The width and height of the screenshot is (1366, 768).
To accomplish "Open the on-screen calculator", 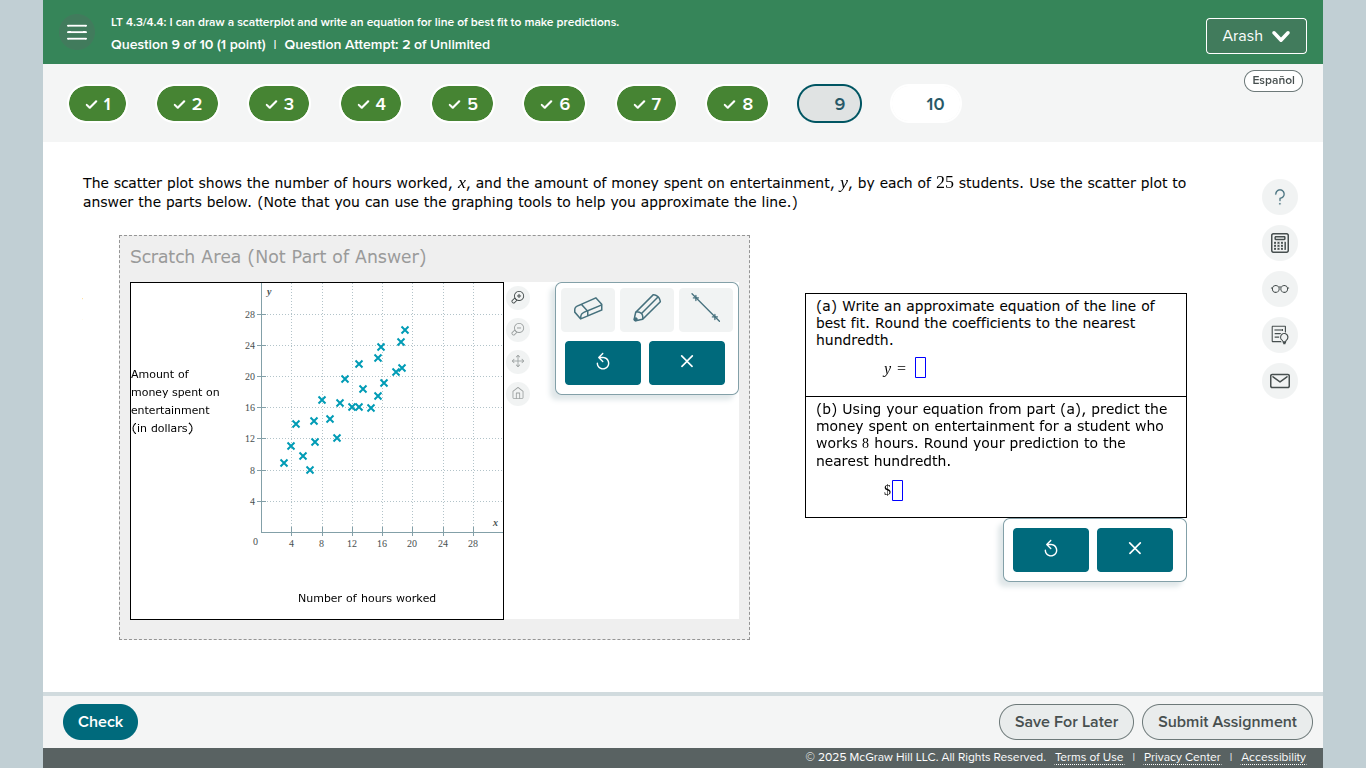I will [1280, 243].
